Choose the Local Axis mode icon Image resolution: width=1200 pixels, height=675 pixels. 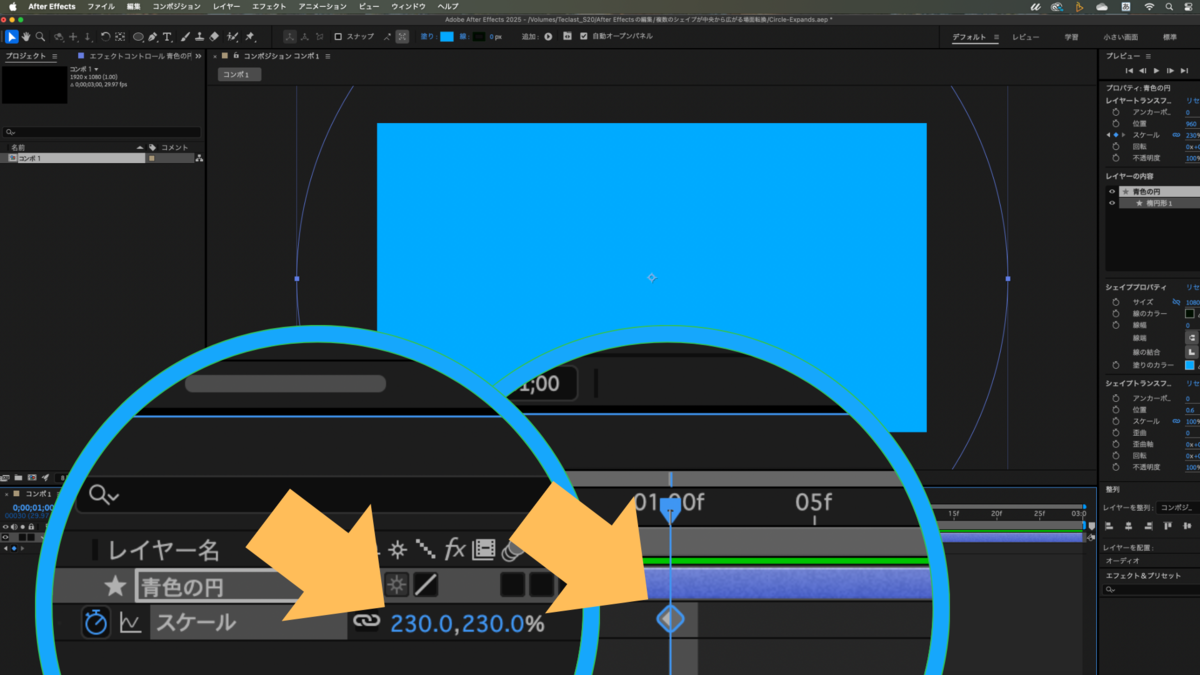[x=289, y=37]
